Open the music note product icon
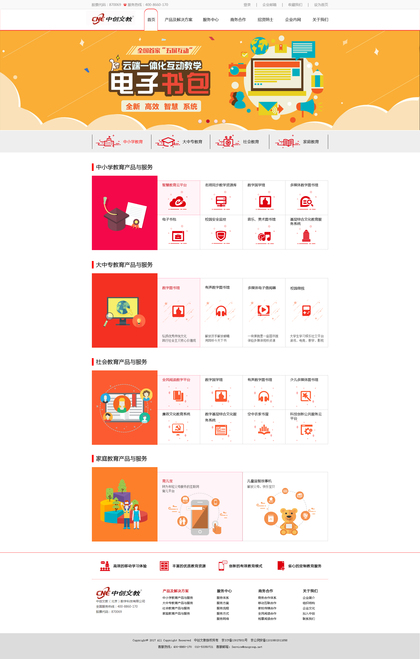The width and height of the screenshot is (420, 659). [x=264, y=236]
